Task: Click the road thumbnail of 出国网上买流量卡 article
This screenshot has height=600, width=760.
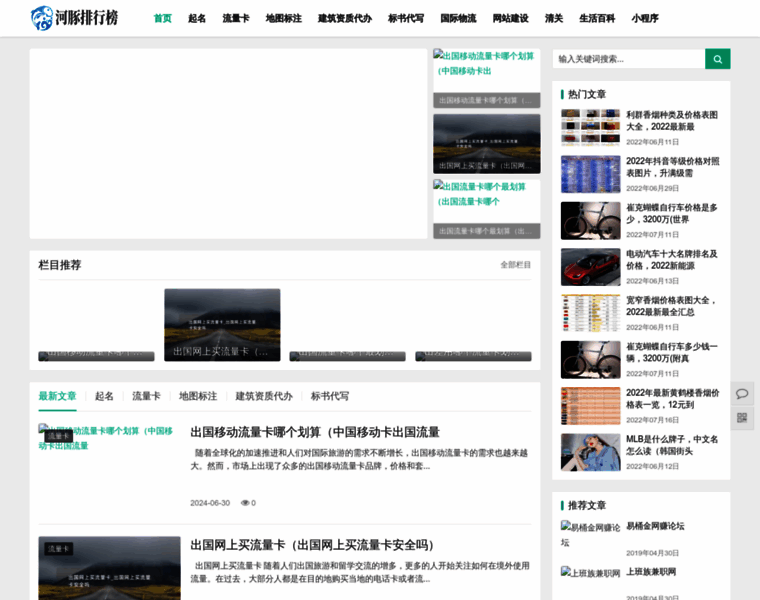Action: [110, 568]
